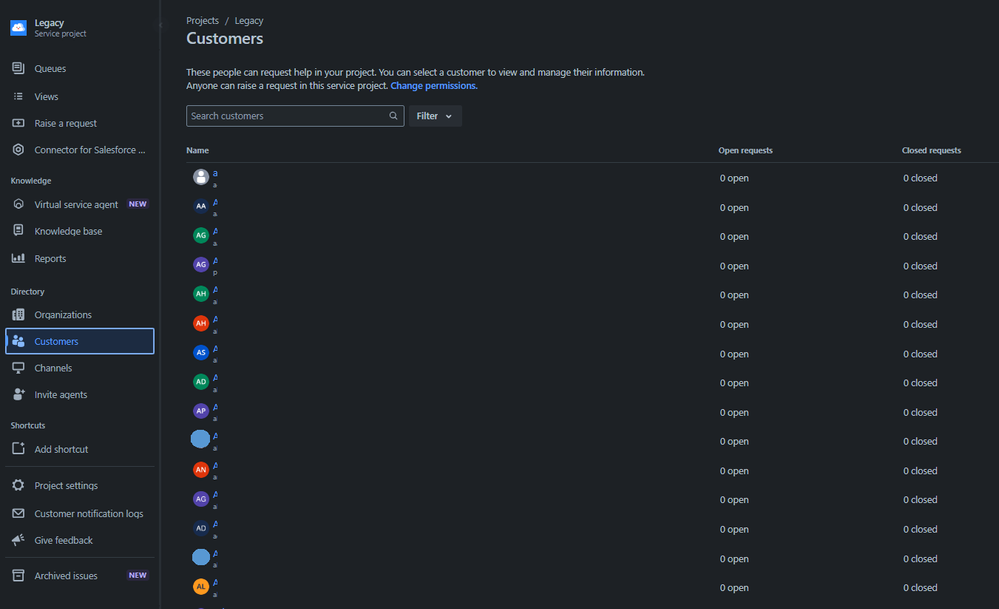
Task: Open the Archived issues entry with NEW badge
Action: (65, 575)
